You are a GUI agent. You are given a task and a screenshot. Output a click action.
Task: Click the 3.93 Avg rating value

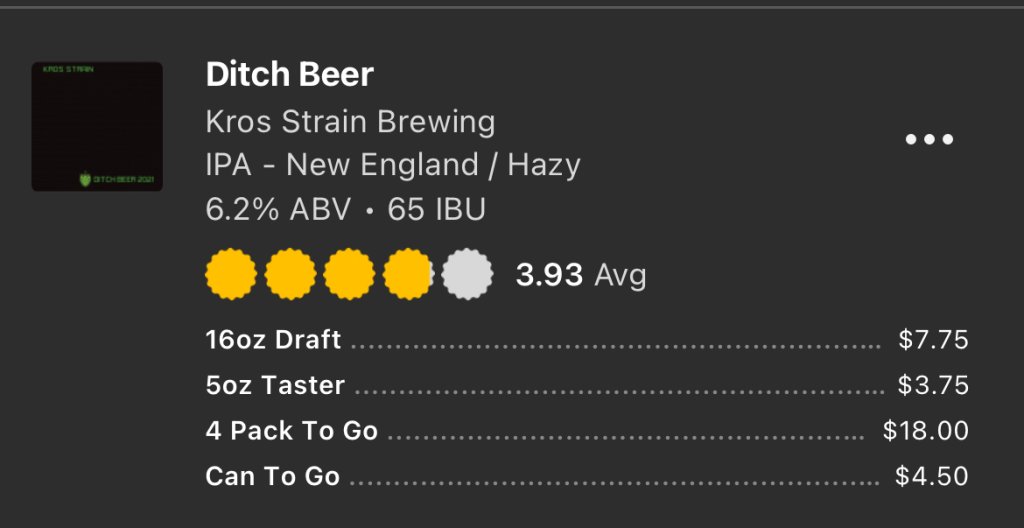coord(580,275)
